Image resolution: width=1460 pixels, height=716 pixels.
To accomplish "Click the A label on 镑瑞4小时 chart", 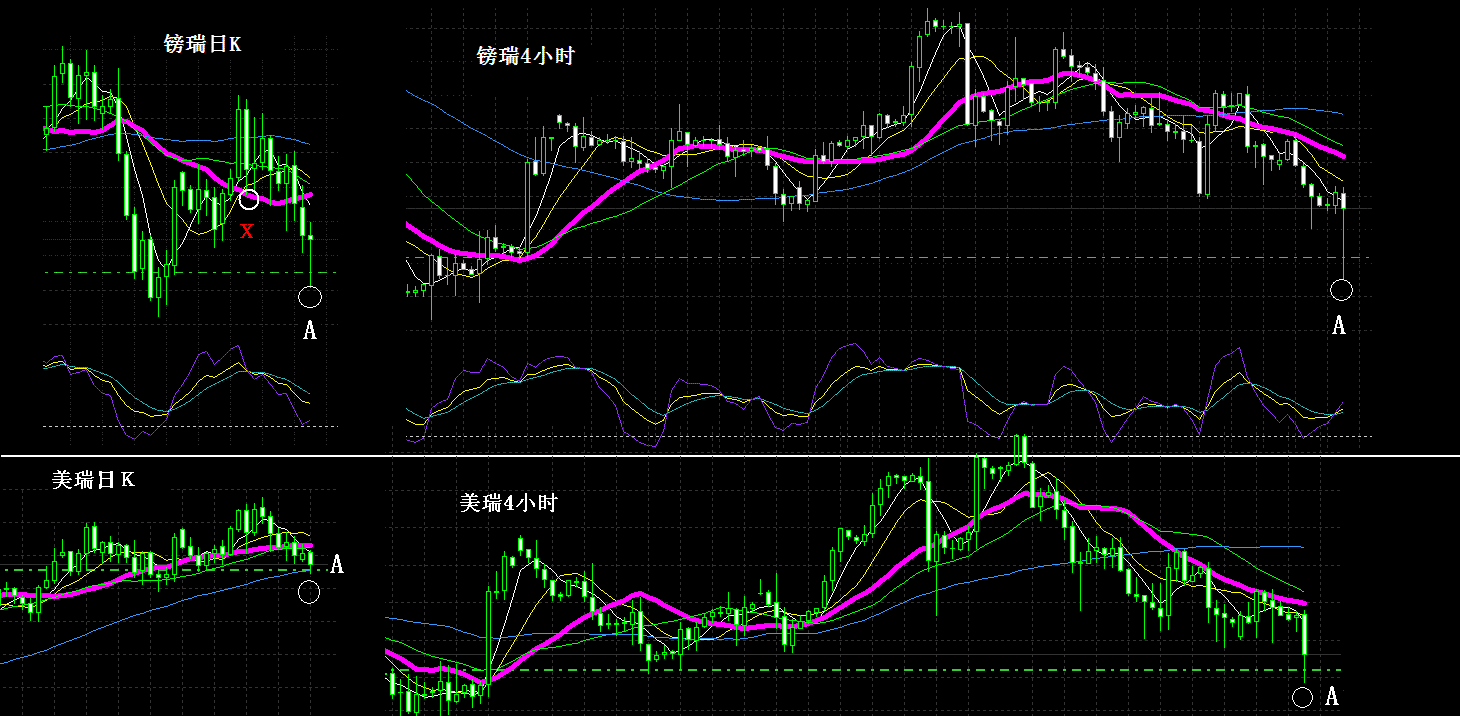I will [1340, 325].
